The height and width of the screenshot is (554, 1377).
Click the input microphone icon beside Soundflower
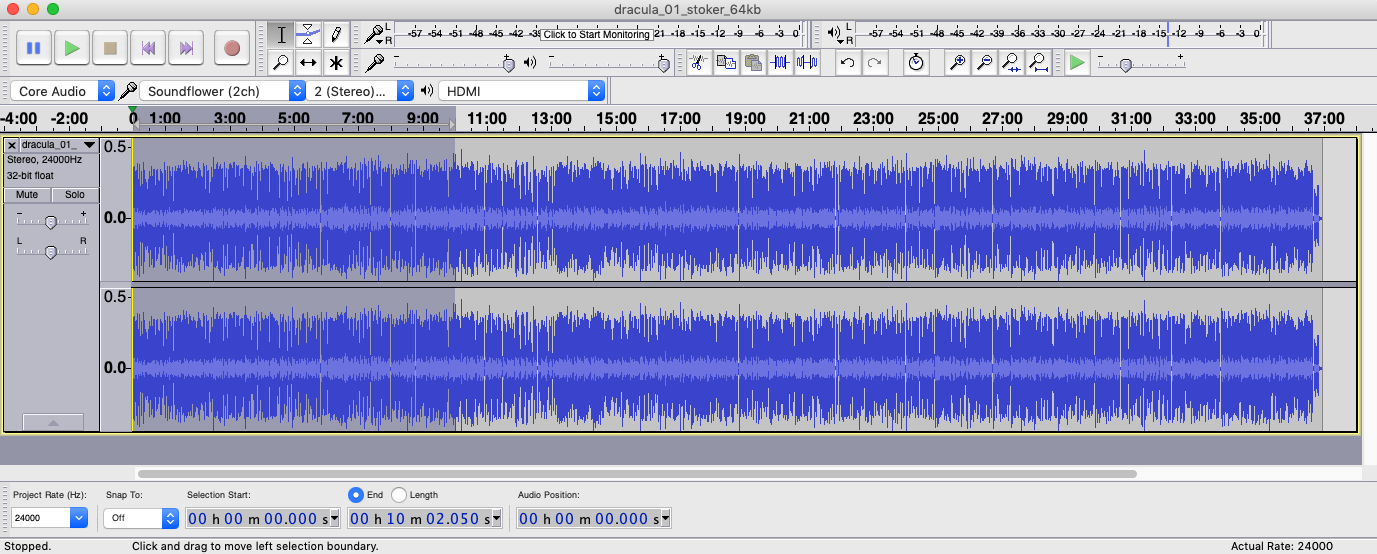tap(128, 91)
